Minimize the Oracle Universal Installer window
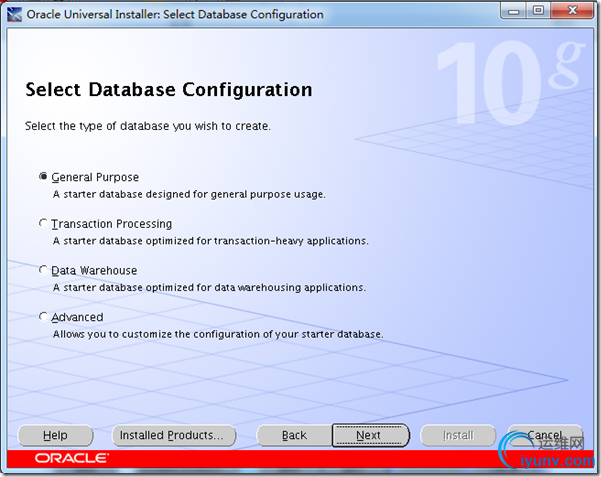This screenshot has height=477, width=601. click(513, 11)
